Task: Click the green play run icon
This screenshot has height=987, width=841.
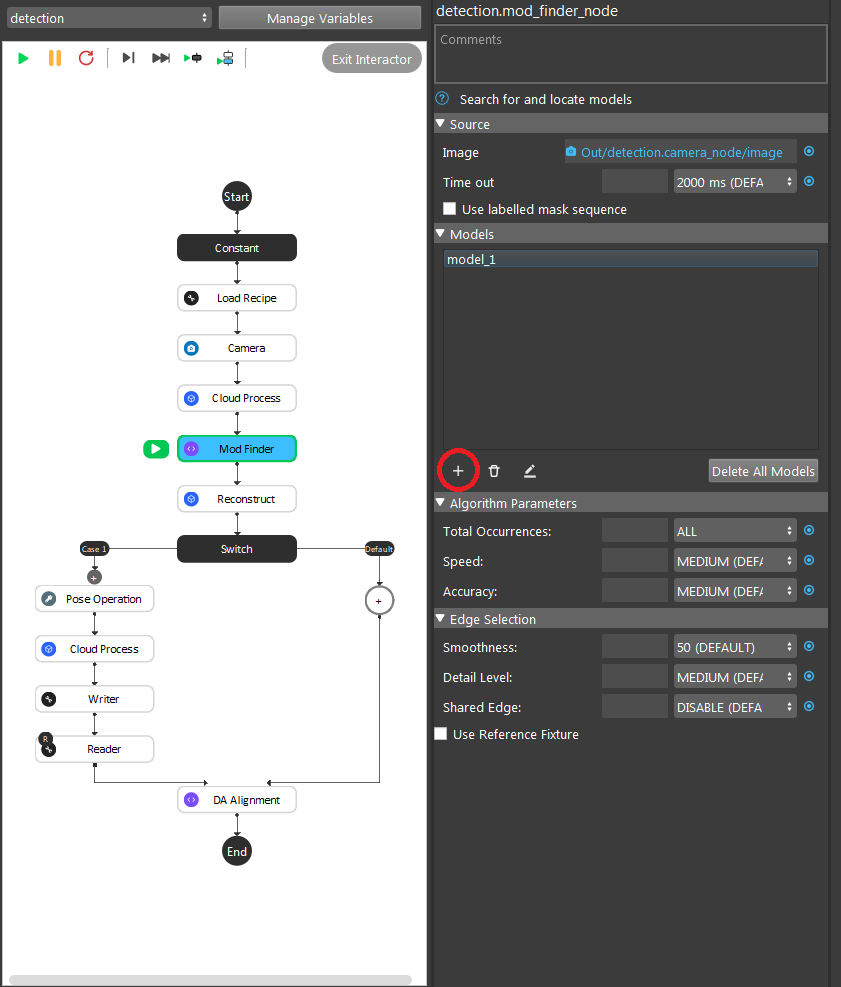Action: point(23,59)
